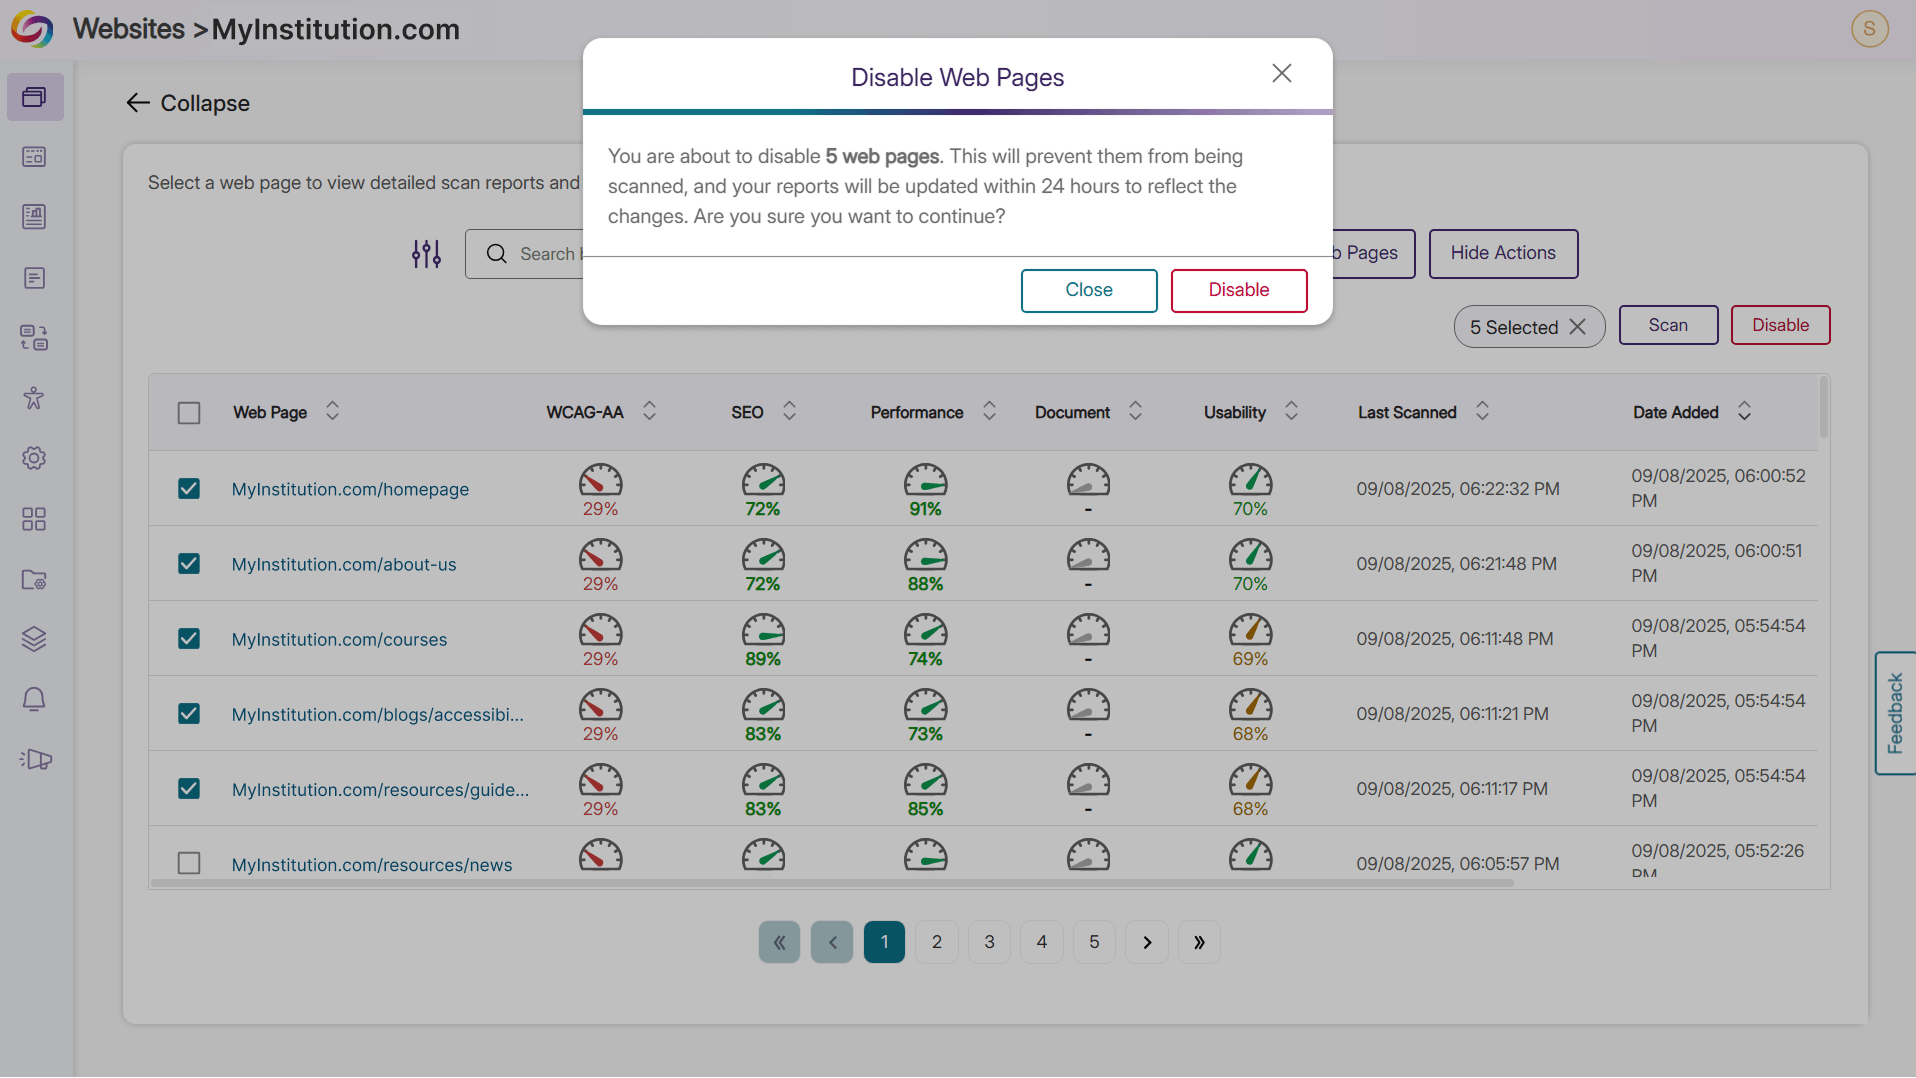
Task: Open announcements via the megaphone icon
Action: [36, 759]
